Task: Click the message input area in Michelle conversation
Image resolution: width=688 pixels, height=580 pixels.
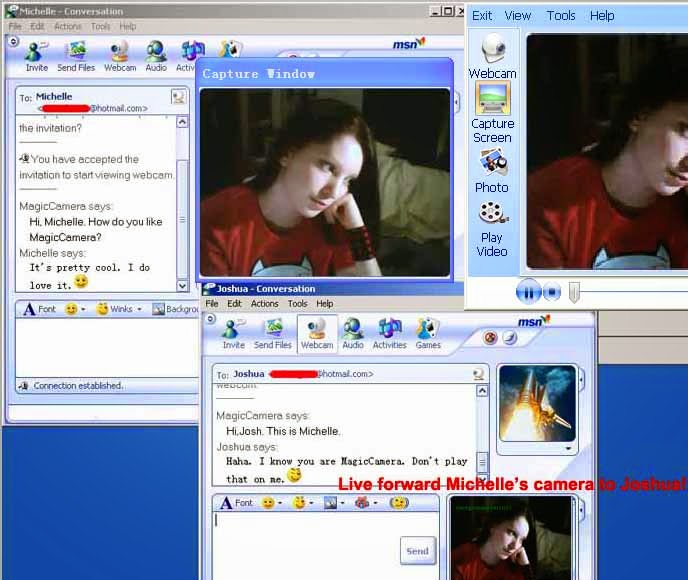Action: [107, 347]
